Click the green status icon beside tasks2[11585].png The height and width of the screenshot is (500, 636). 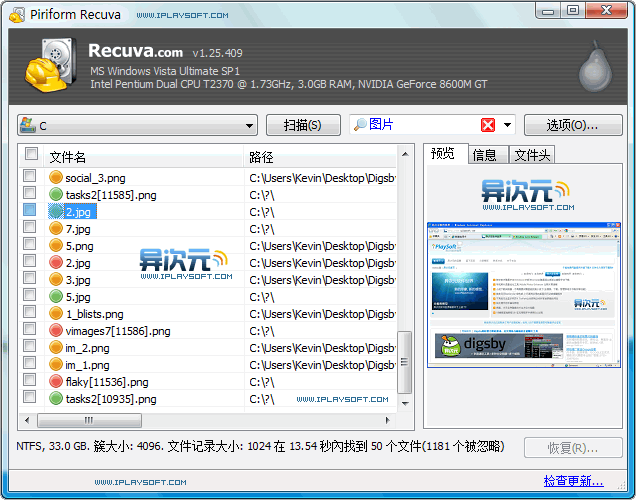point(56,195)
